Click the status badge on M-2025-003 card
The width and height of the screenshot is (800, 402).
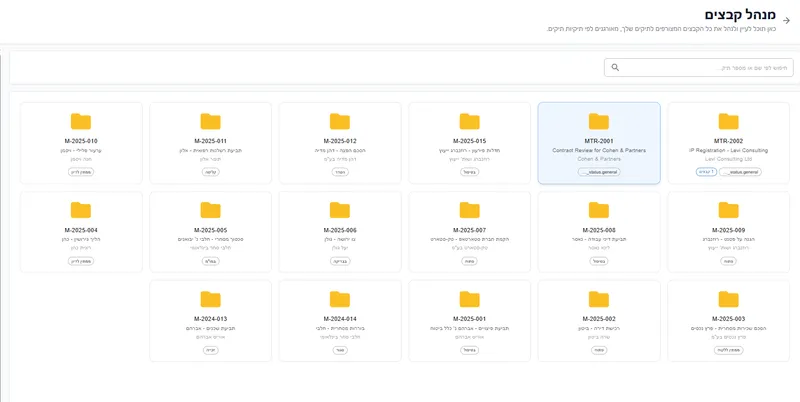click(x=728, y=350)
